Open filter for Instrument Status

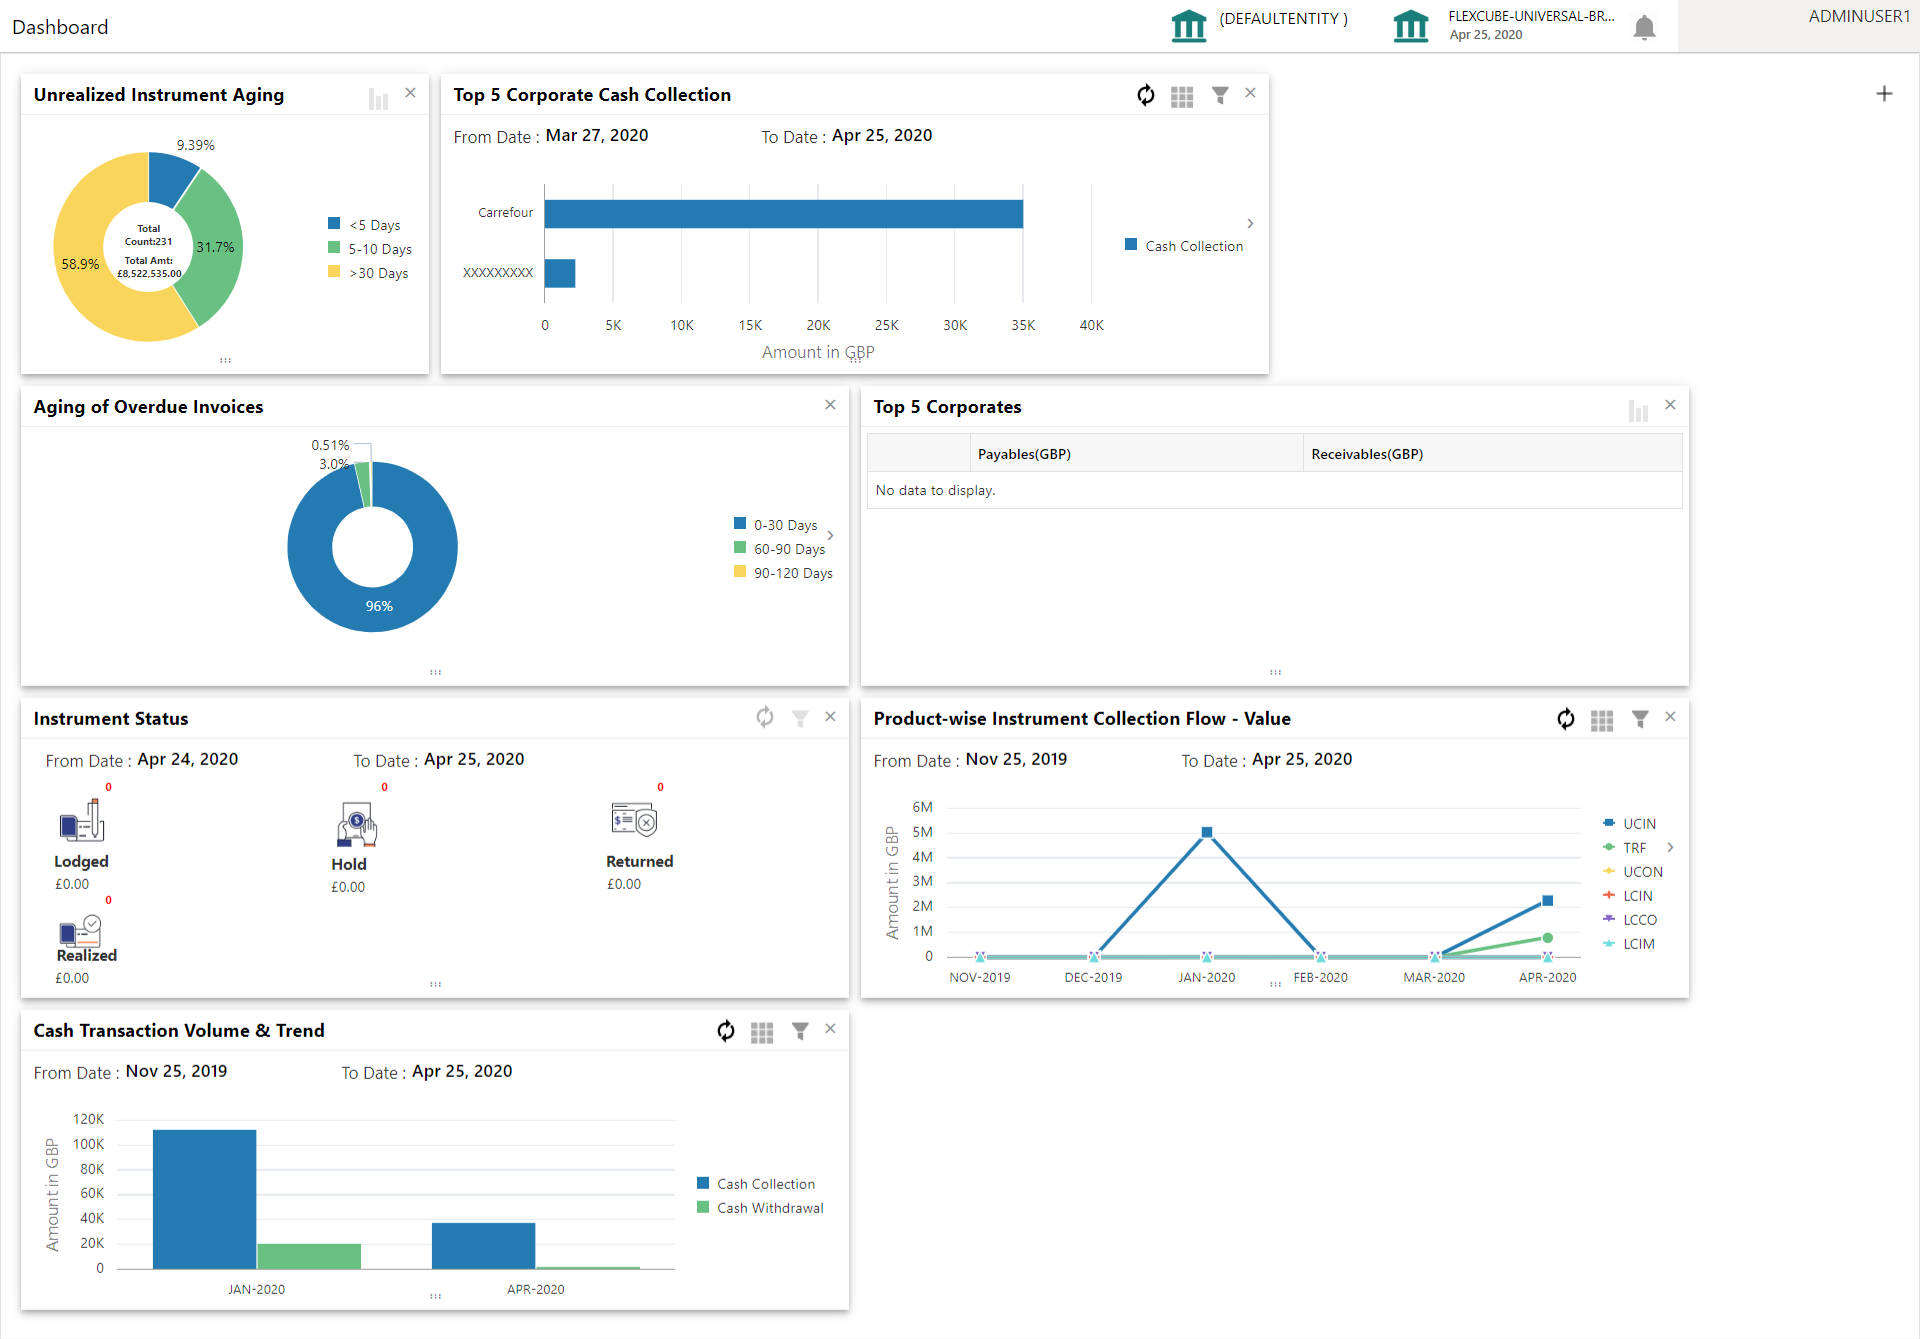click(800, 719)
